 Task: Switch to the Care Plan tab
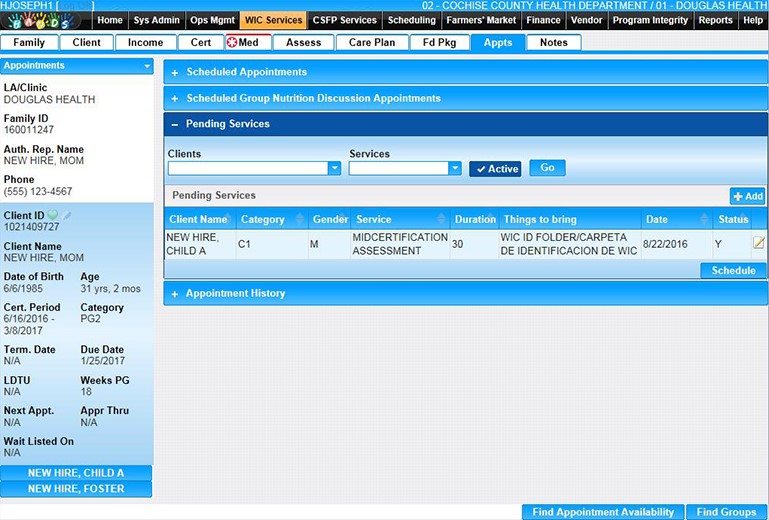coord(372,43)
